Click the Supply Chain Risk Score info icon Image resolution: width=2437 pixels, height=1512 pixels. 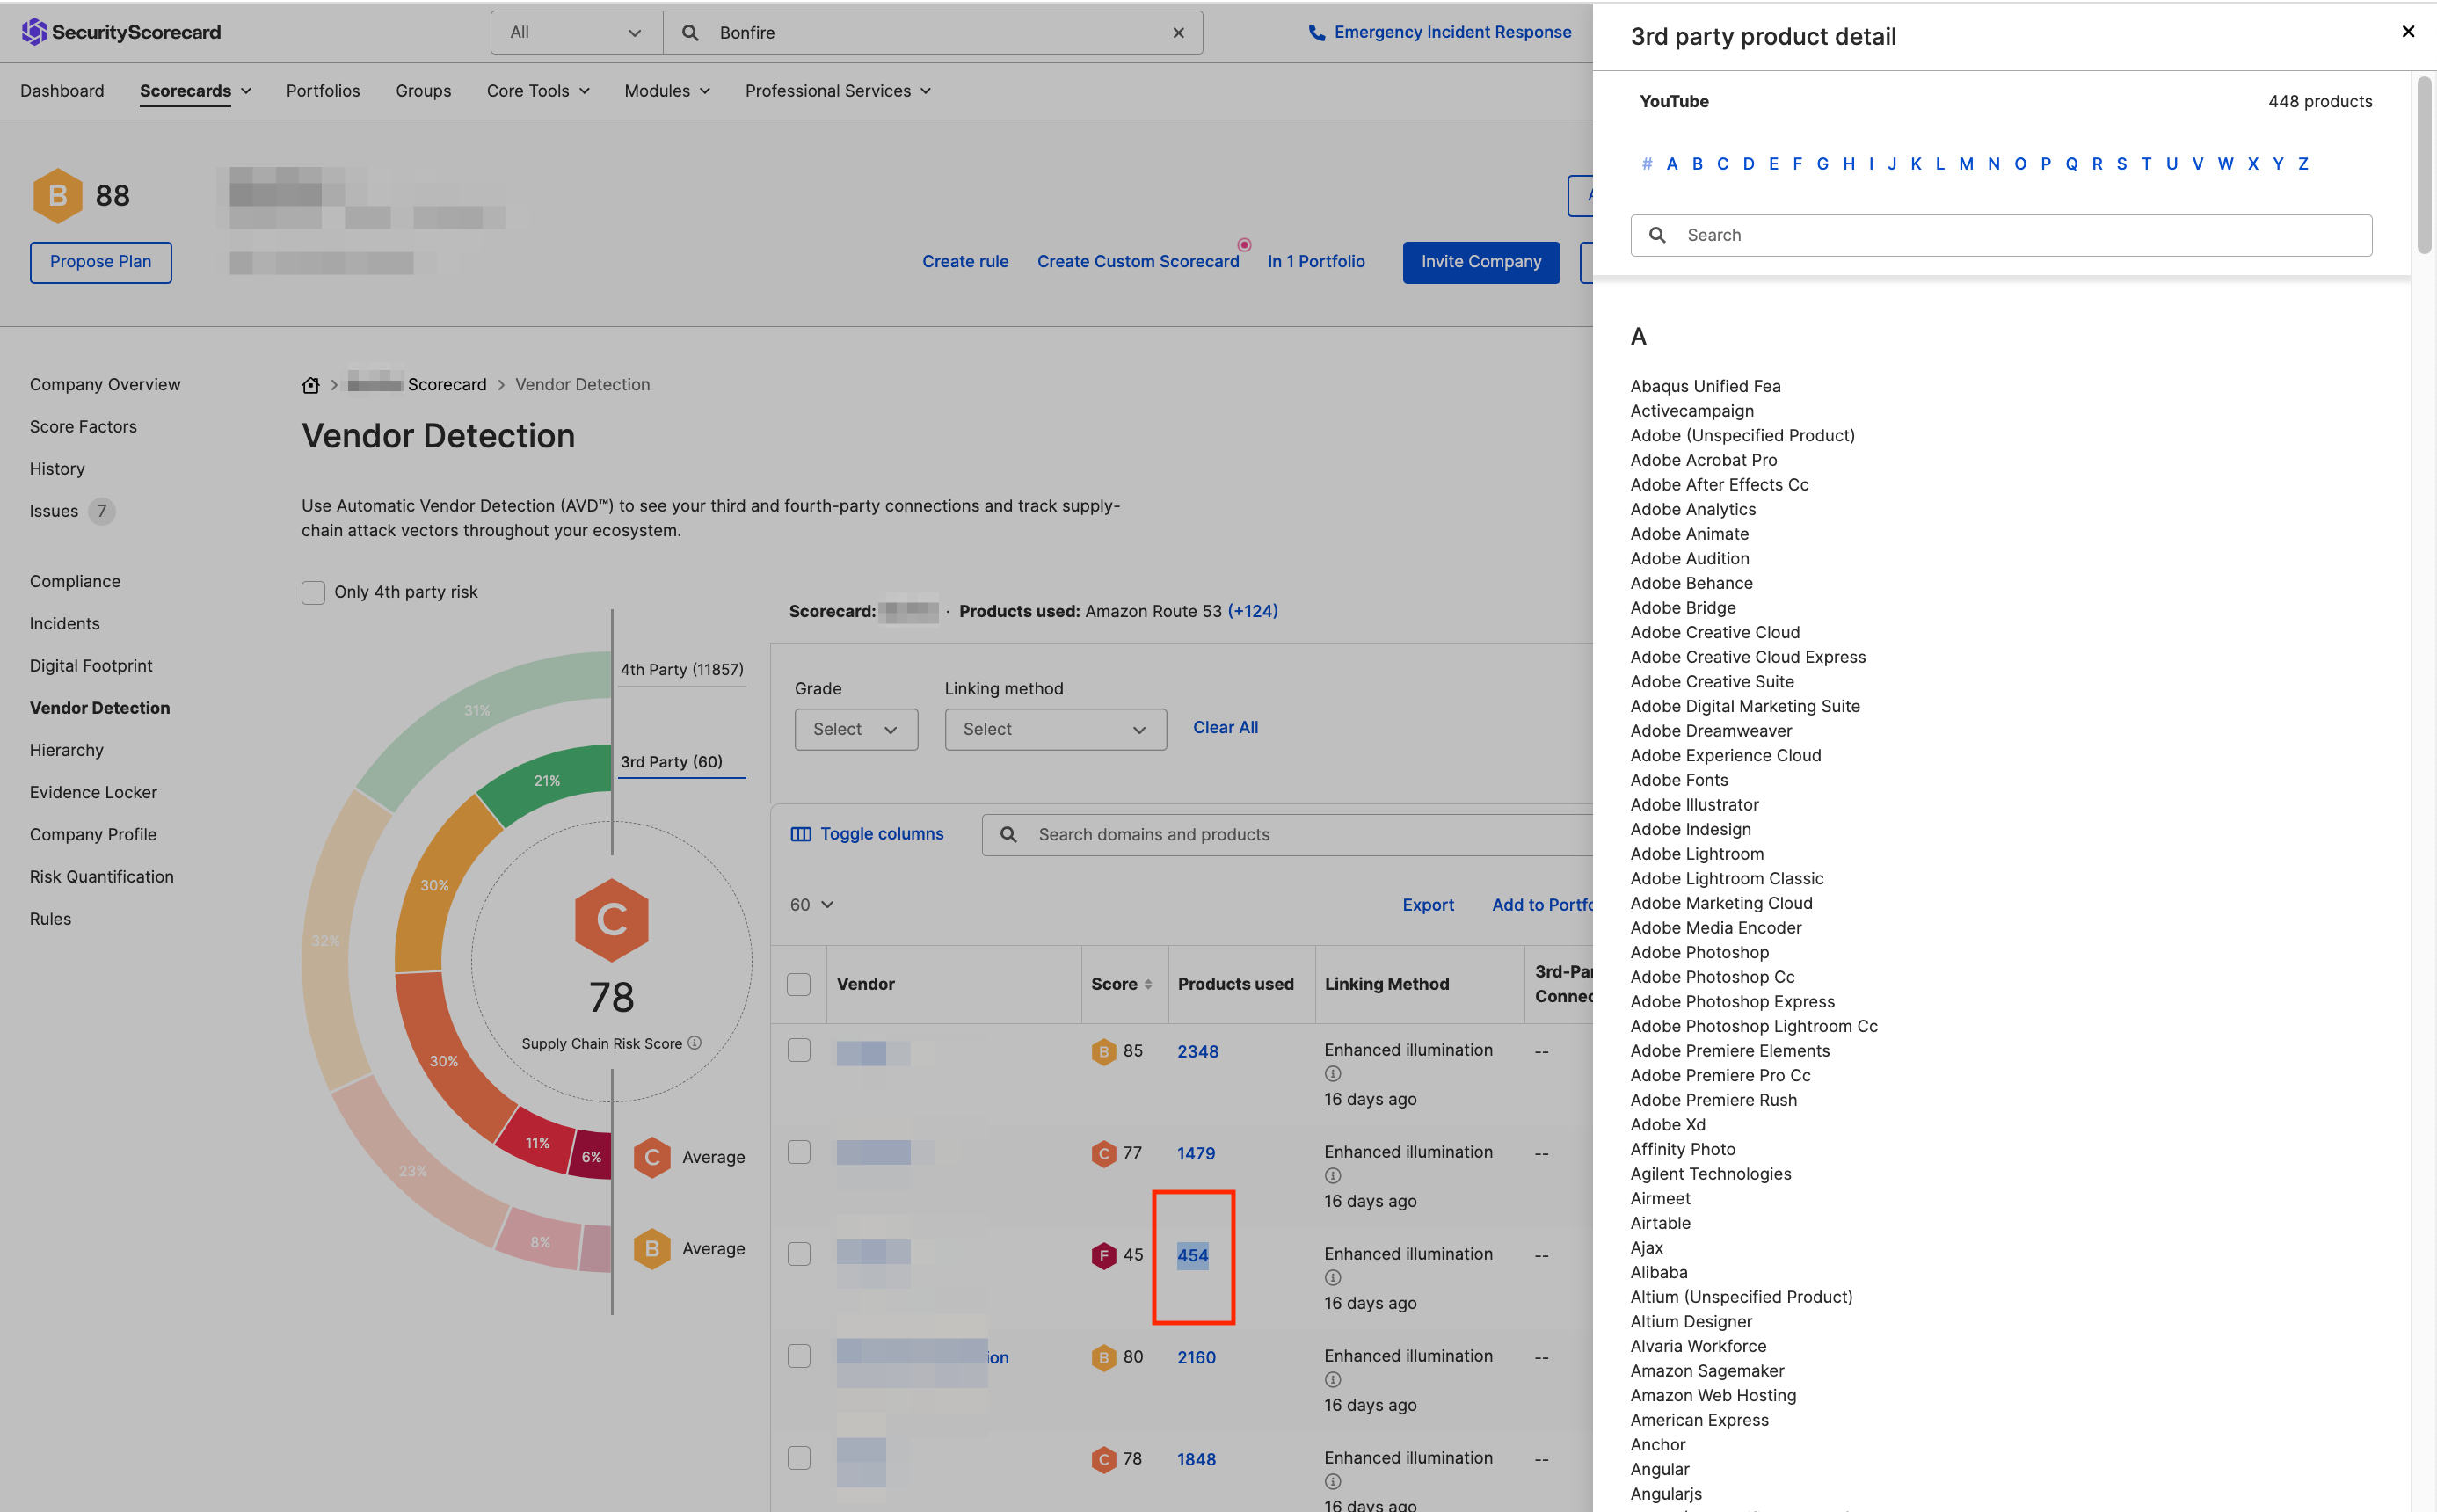pos(695,1043)
